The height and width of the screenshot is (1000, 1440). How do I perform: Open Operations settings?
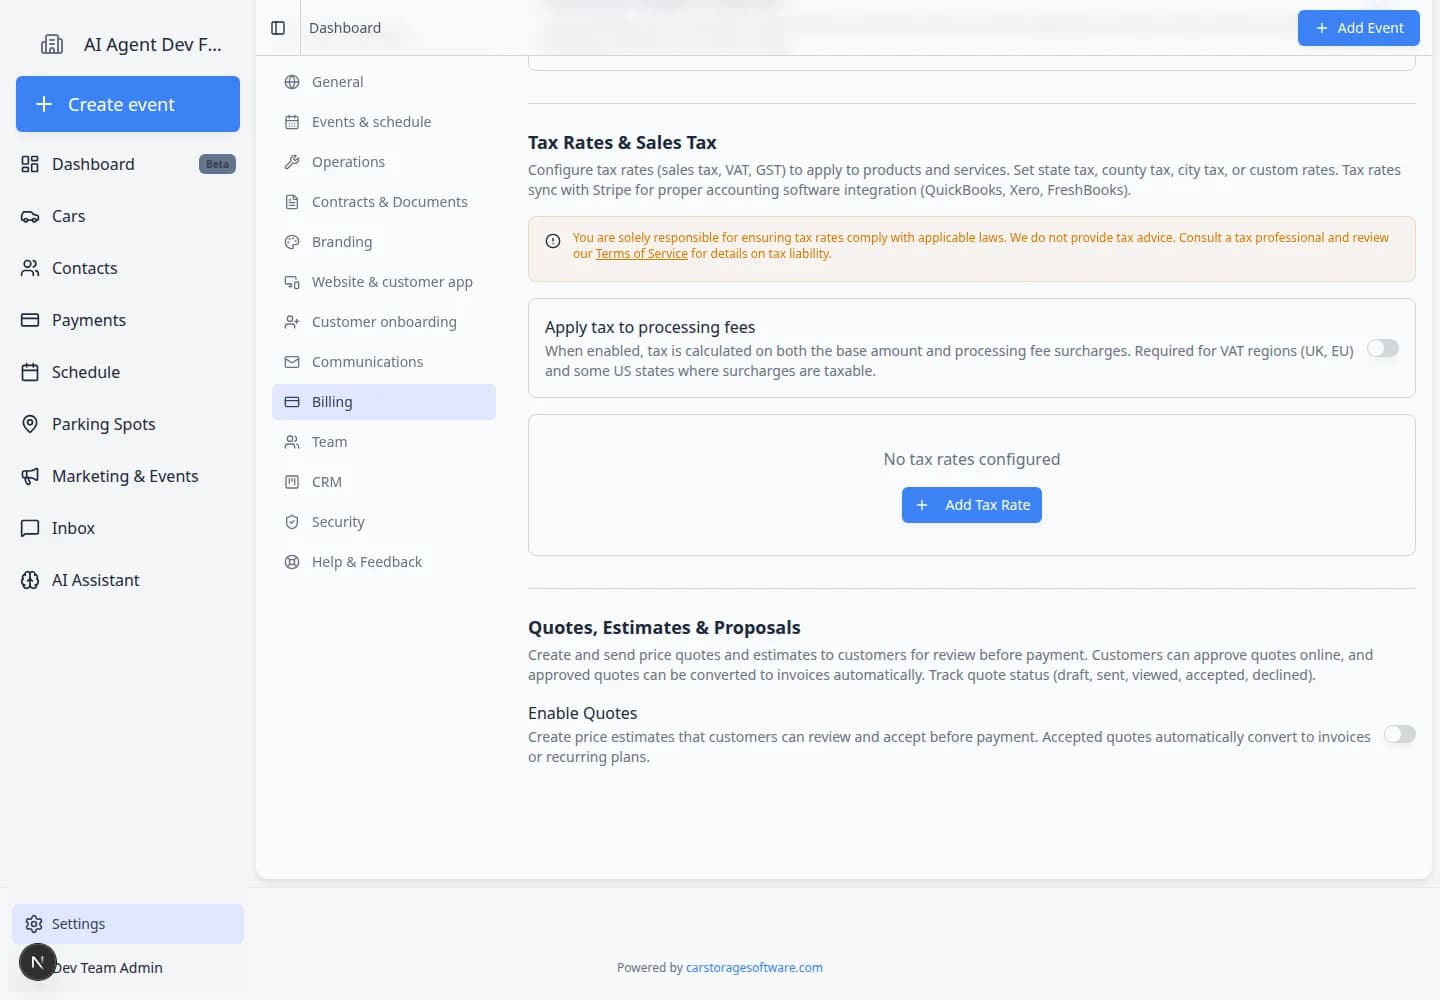click(384, 162)
